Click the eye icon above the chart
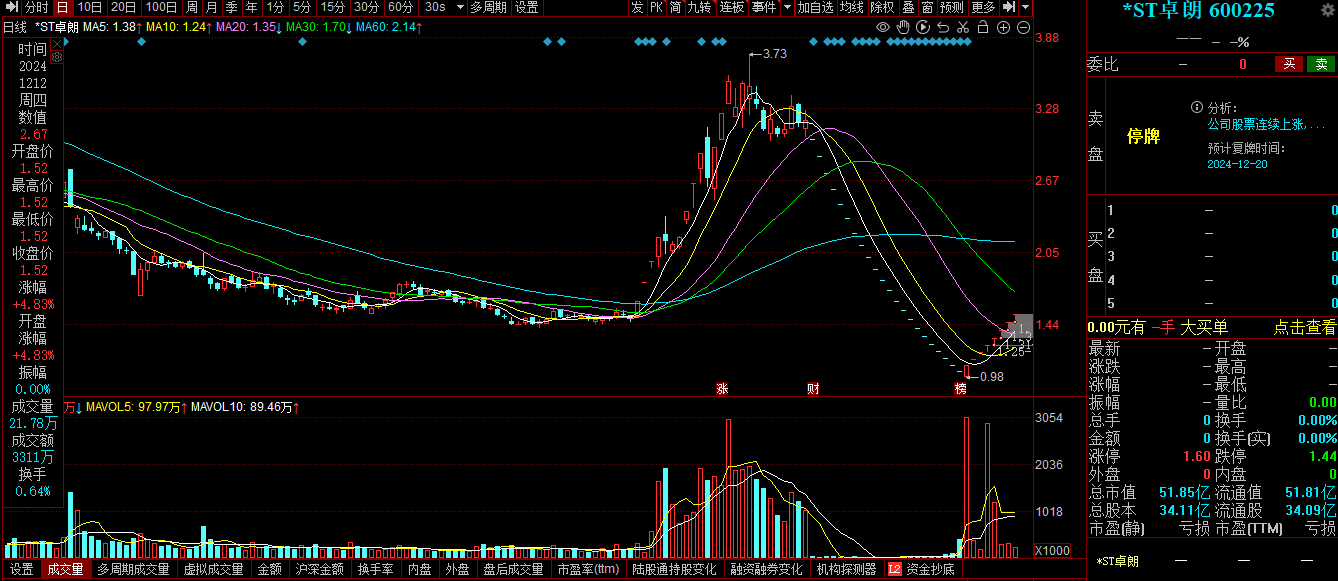 (882, 27)
